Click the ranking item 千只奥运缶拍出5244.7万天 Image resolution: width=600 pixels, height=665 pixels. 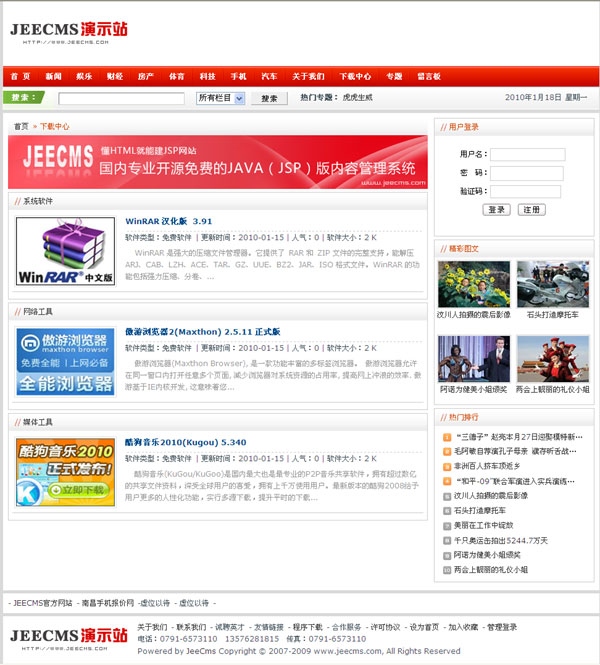pyautogui.click(x=501, y=540)
